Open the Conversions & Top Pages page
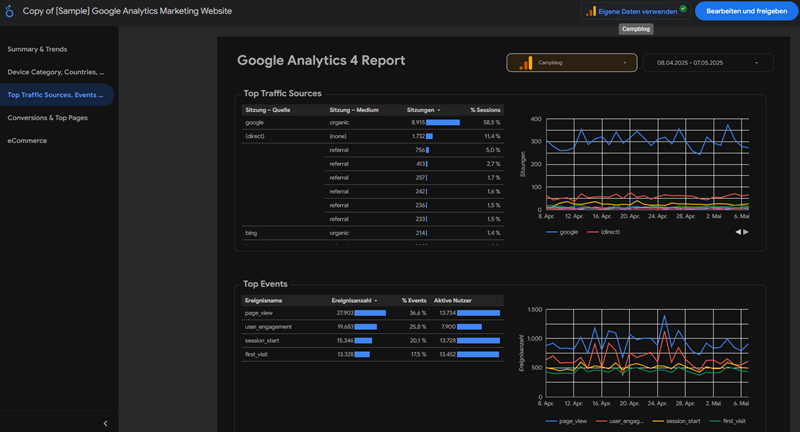 point(47,118)
